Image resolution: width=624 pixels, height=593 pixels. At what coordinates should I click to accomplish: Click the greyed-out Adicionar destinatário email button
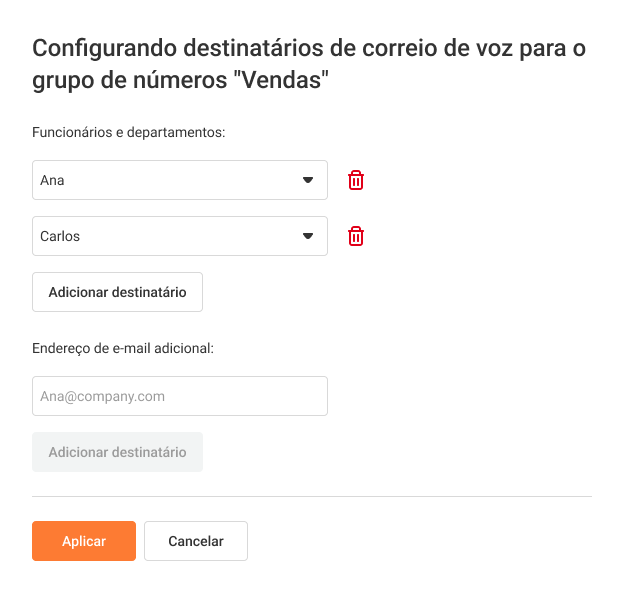[117, 452]
